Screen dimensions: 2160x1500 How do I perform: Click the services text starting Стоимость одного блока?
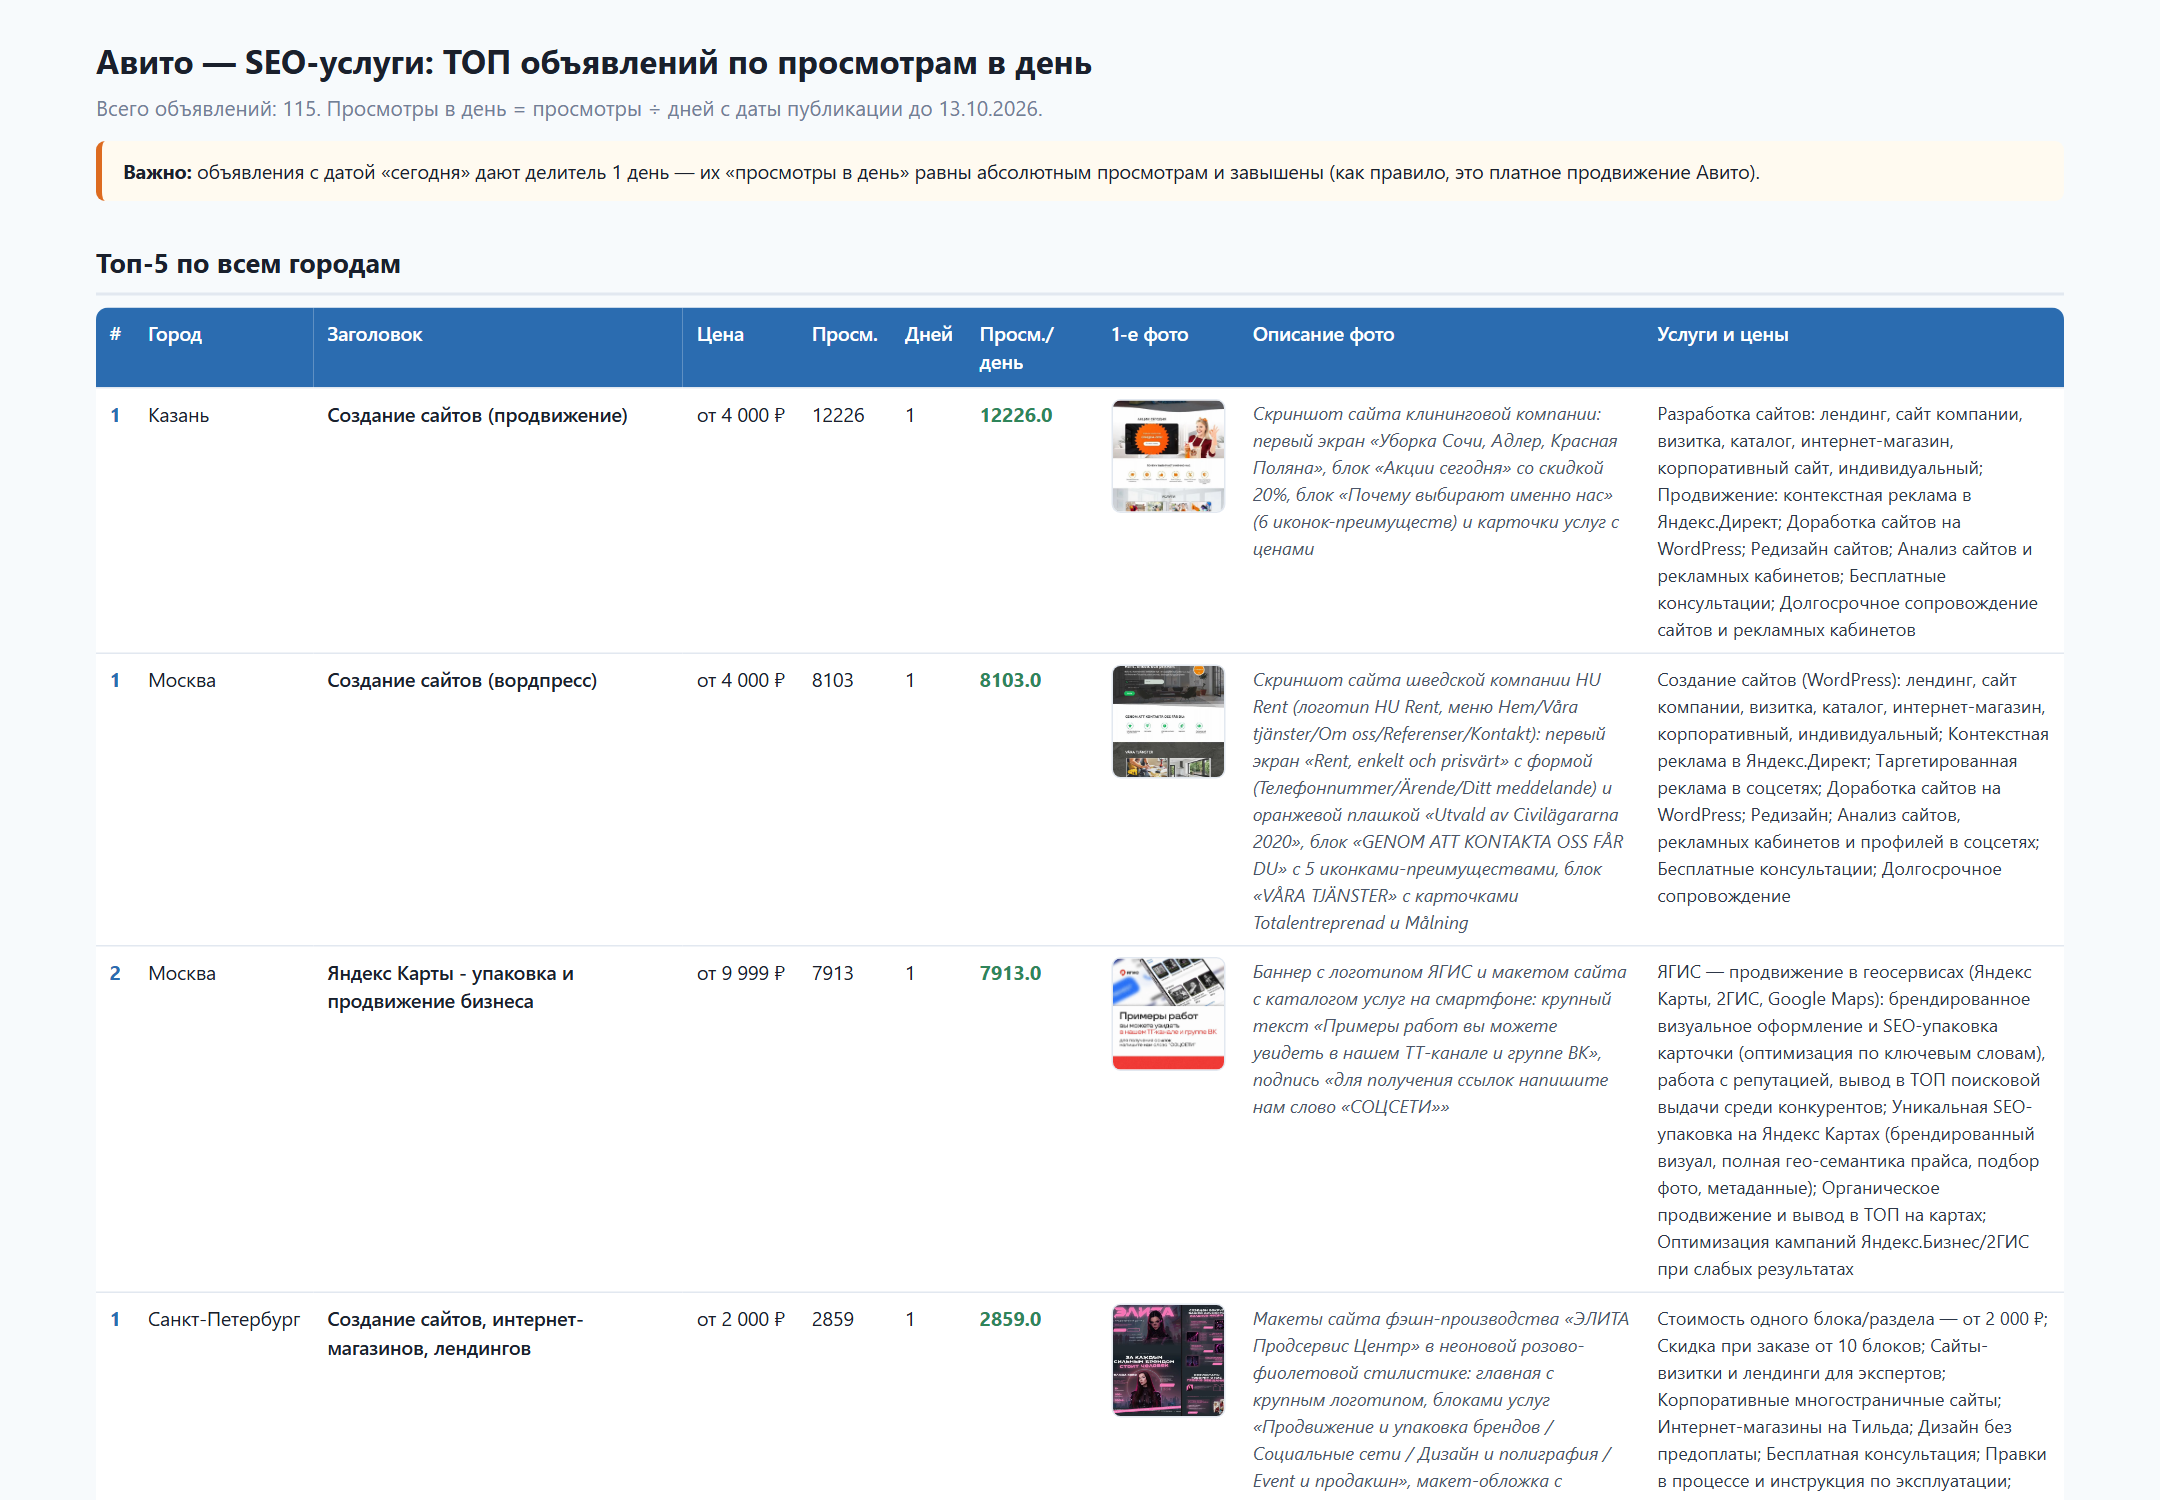click(x=1852, y=1400)
